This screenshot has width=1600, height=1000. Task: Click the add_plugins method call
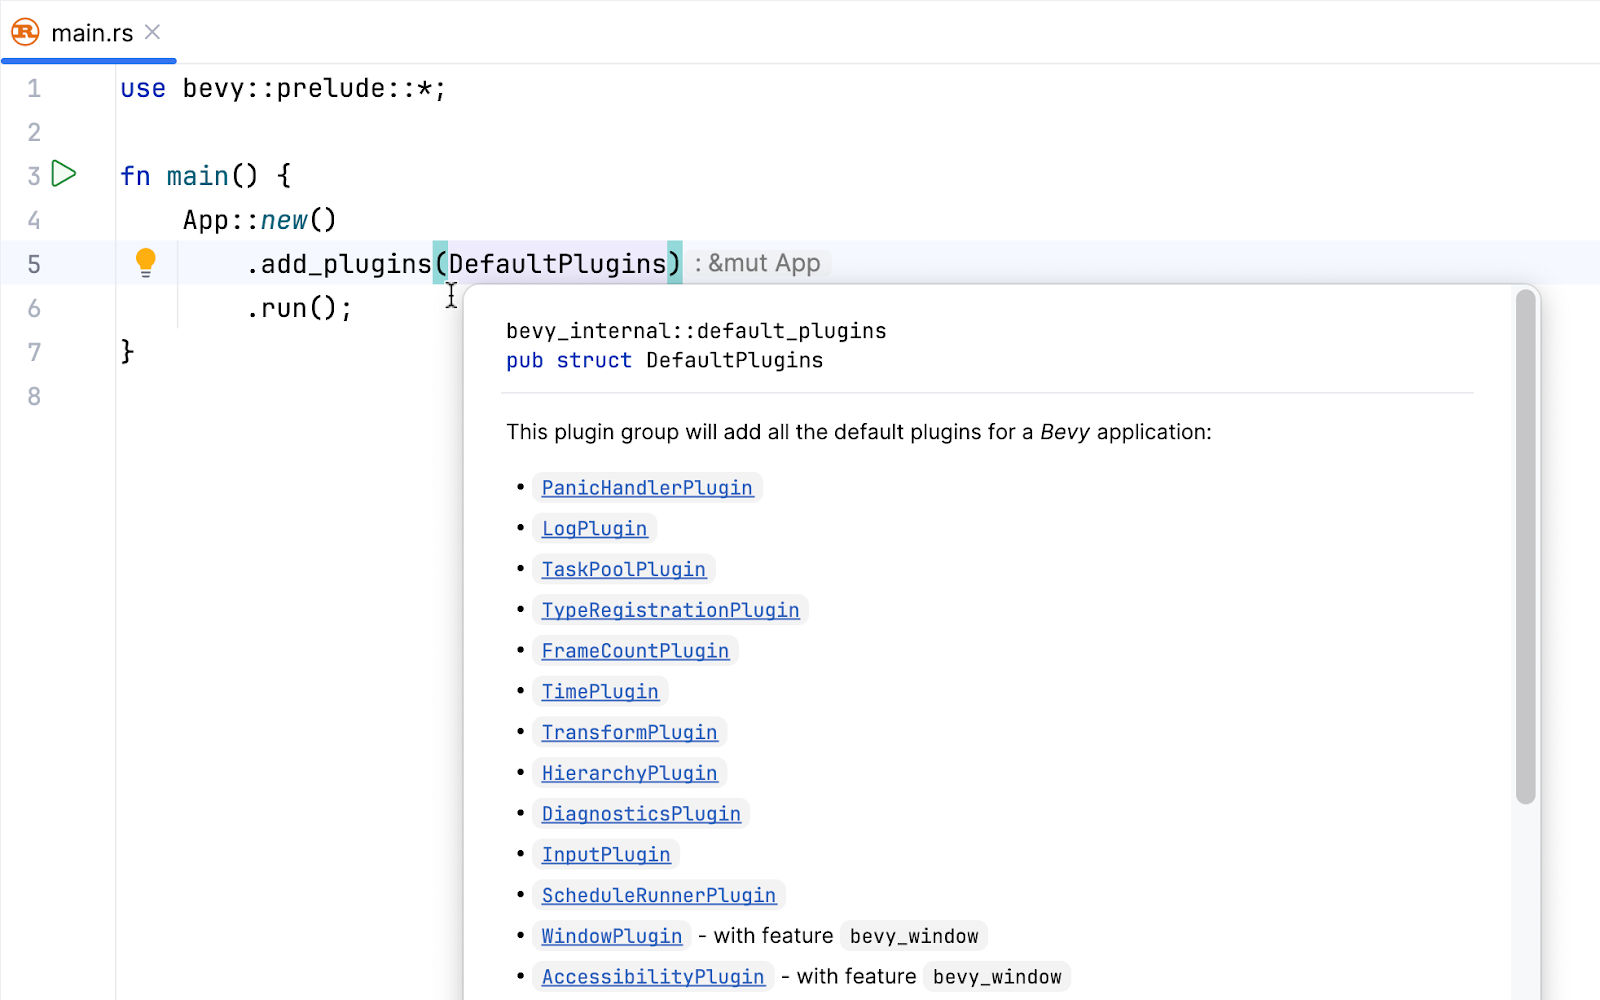click(346, 264)
